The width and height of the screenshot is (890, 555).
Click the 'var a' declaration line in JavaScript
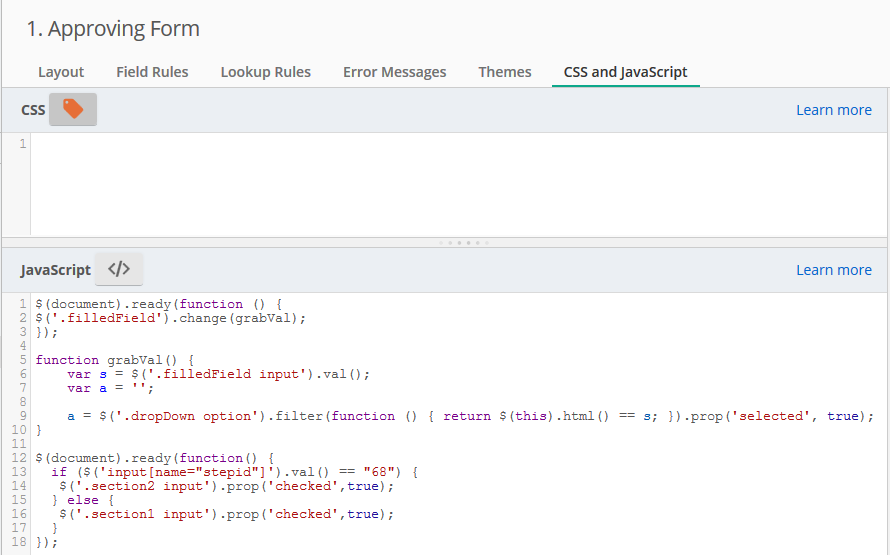pos(110,388)
